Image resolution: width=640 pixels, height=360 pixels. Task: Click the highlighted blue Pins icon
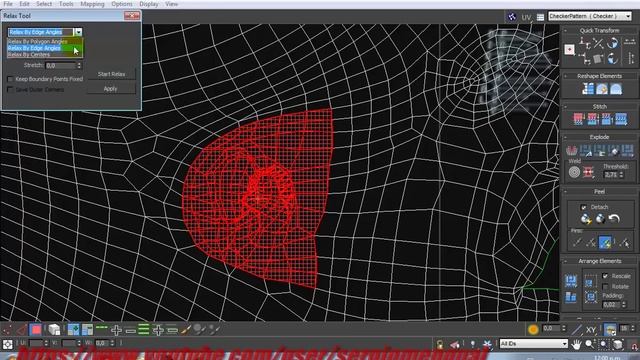click(605, 242)
